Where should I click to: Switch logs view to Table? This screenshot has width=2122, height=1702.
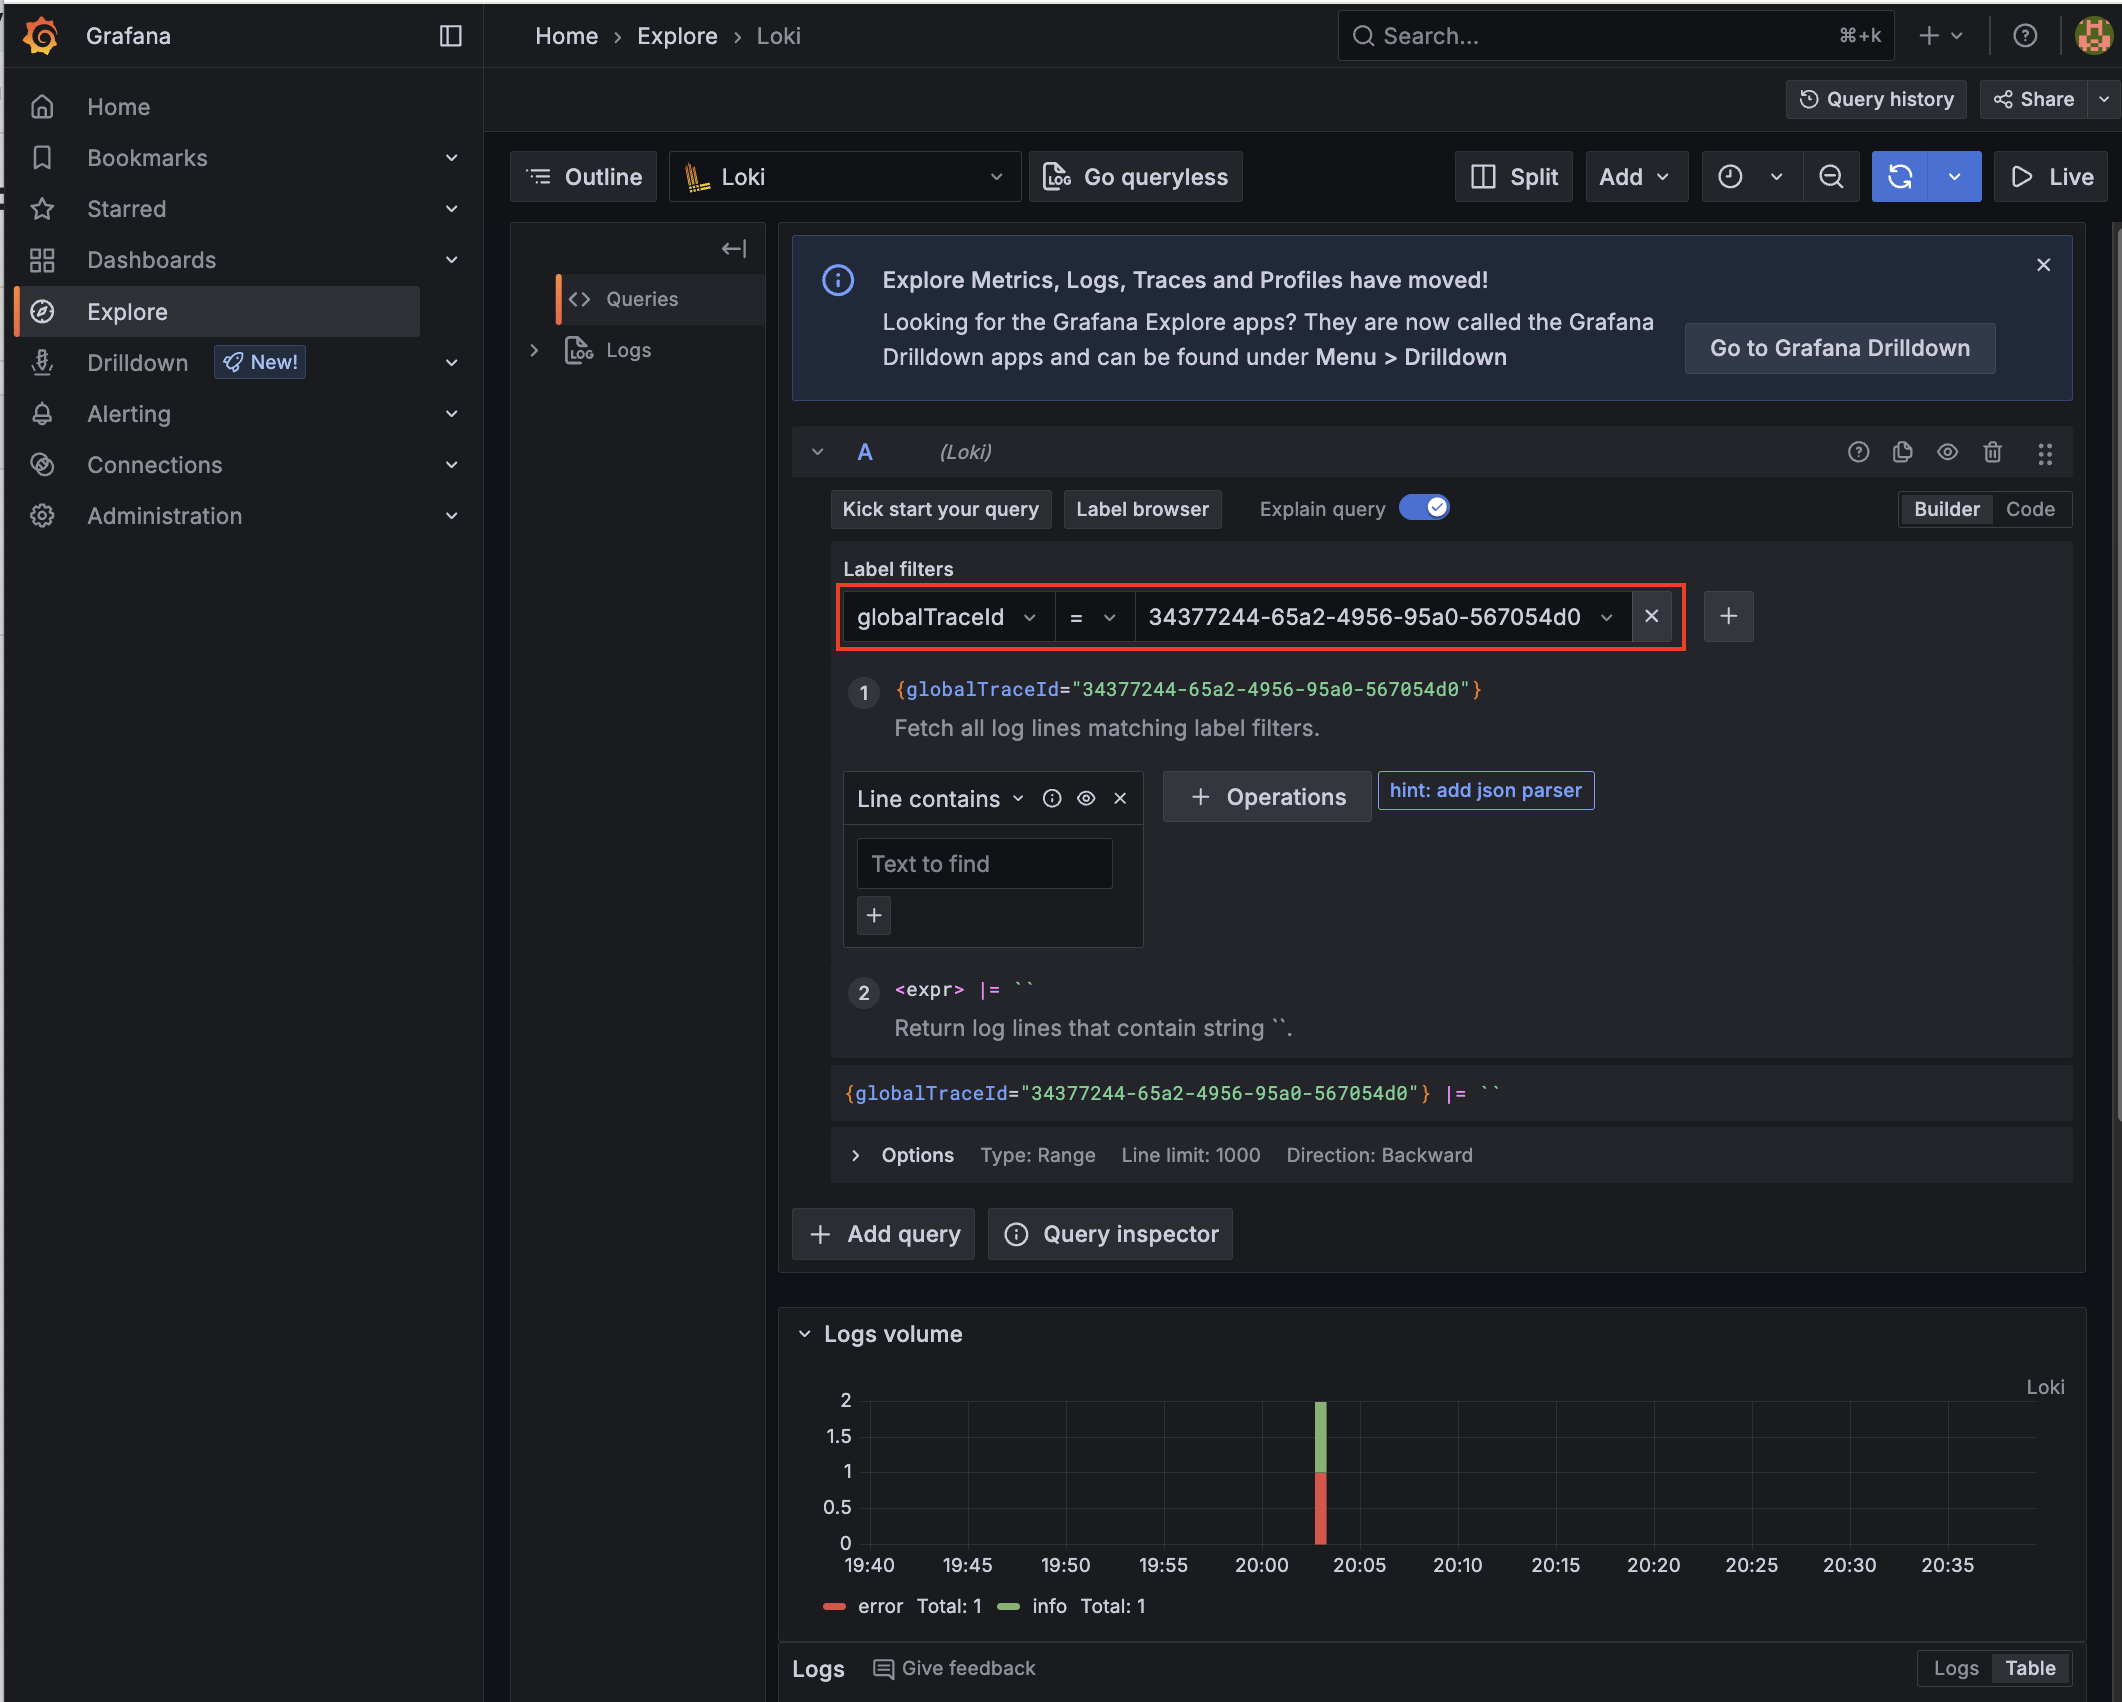coord(2029,1668)
